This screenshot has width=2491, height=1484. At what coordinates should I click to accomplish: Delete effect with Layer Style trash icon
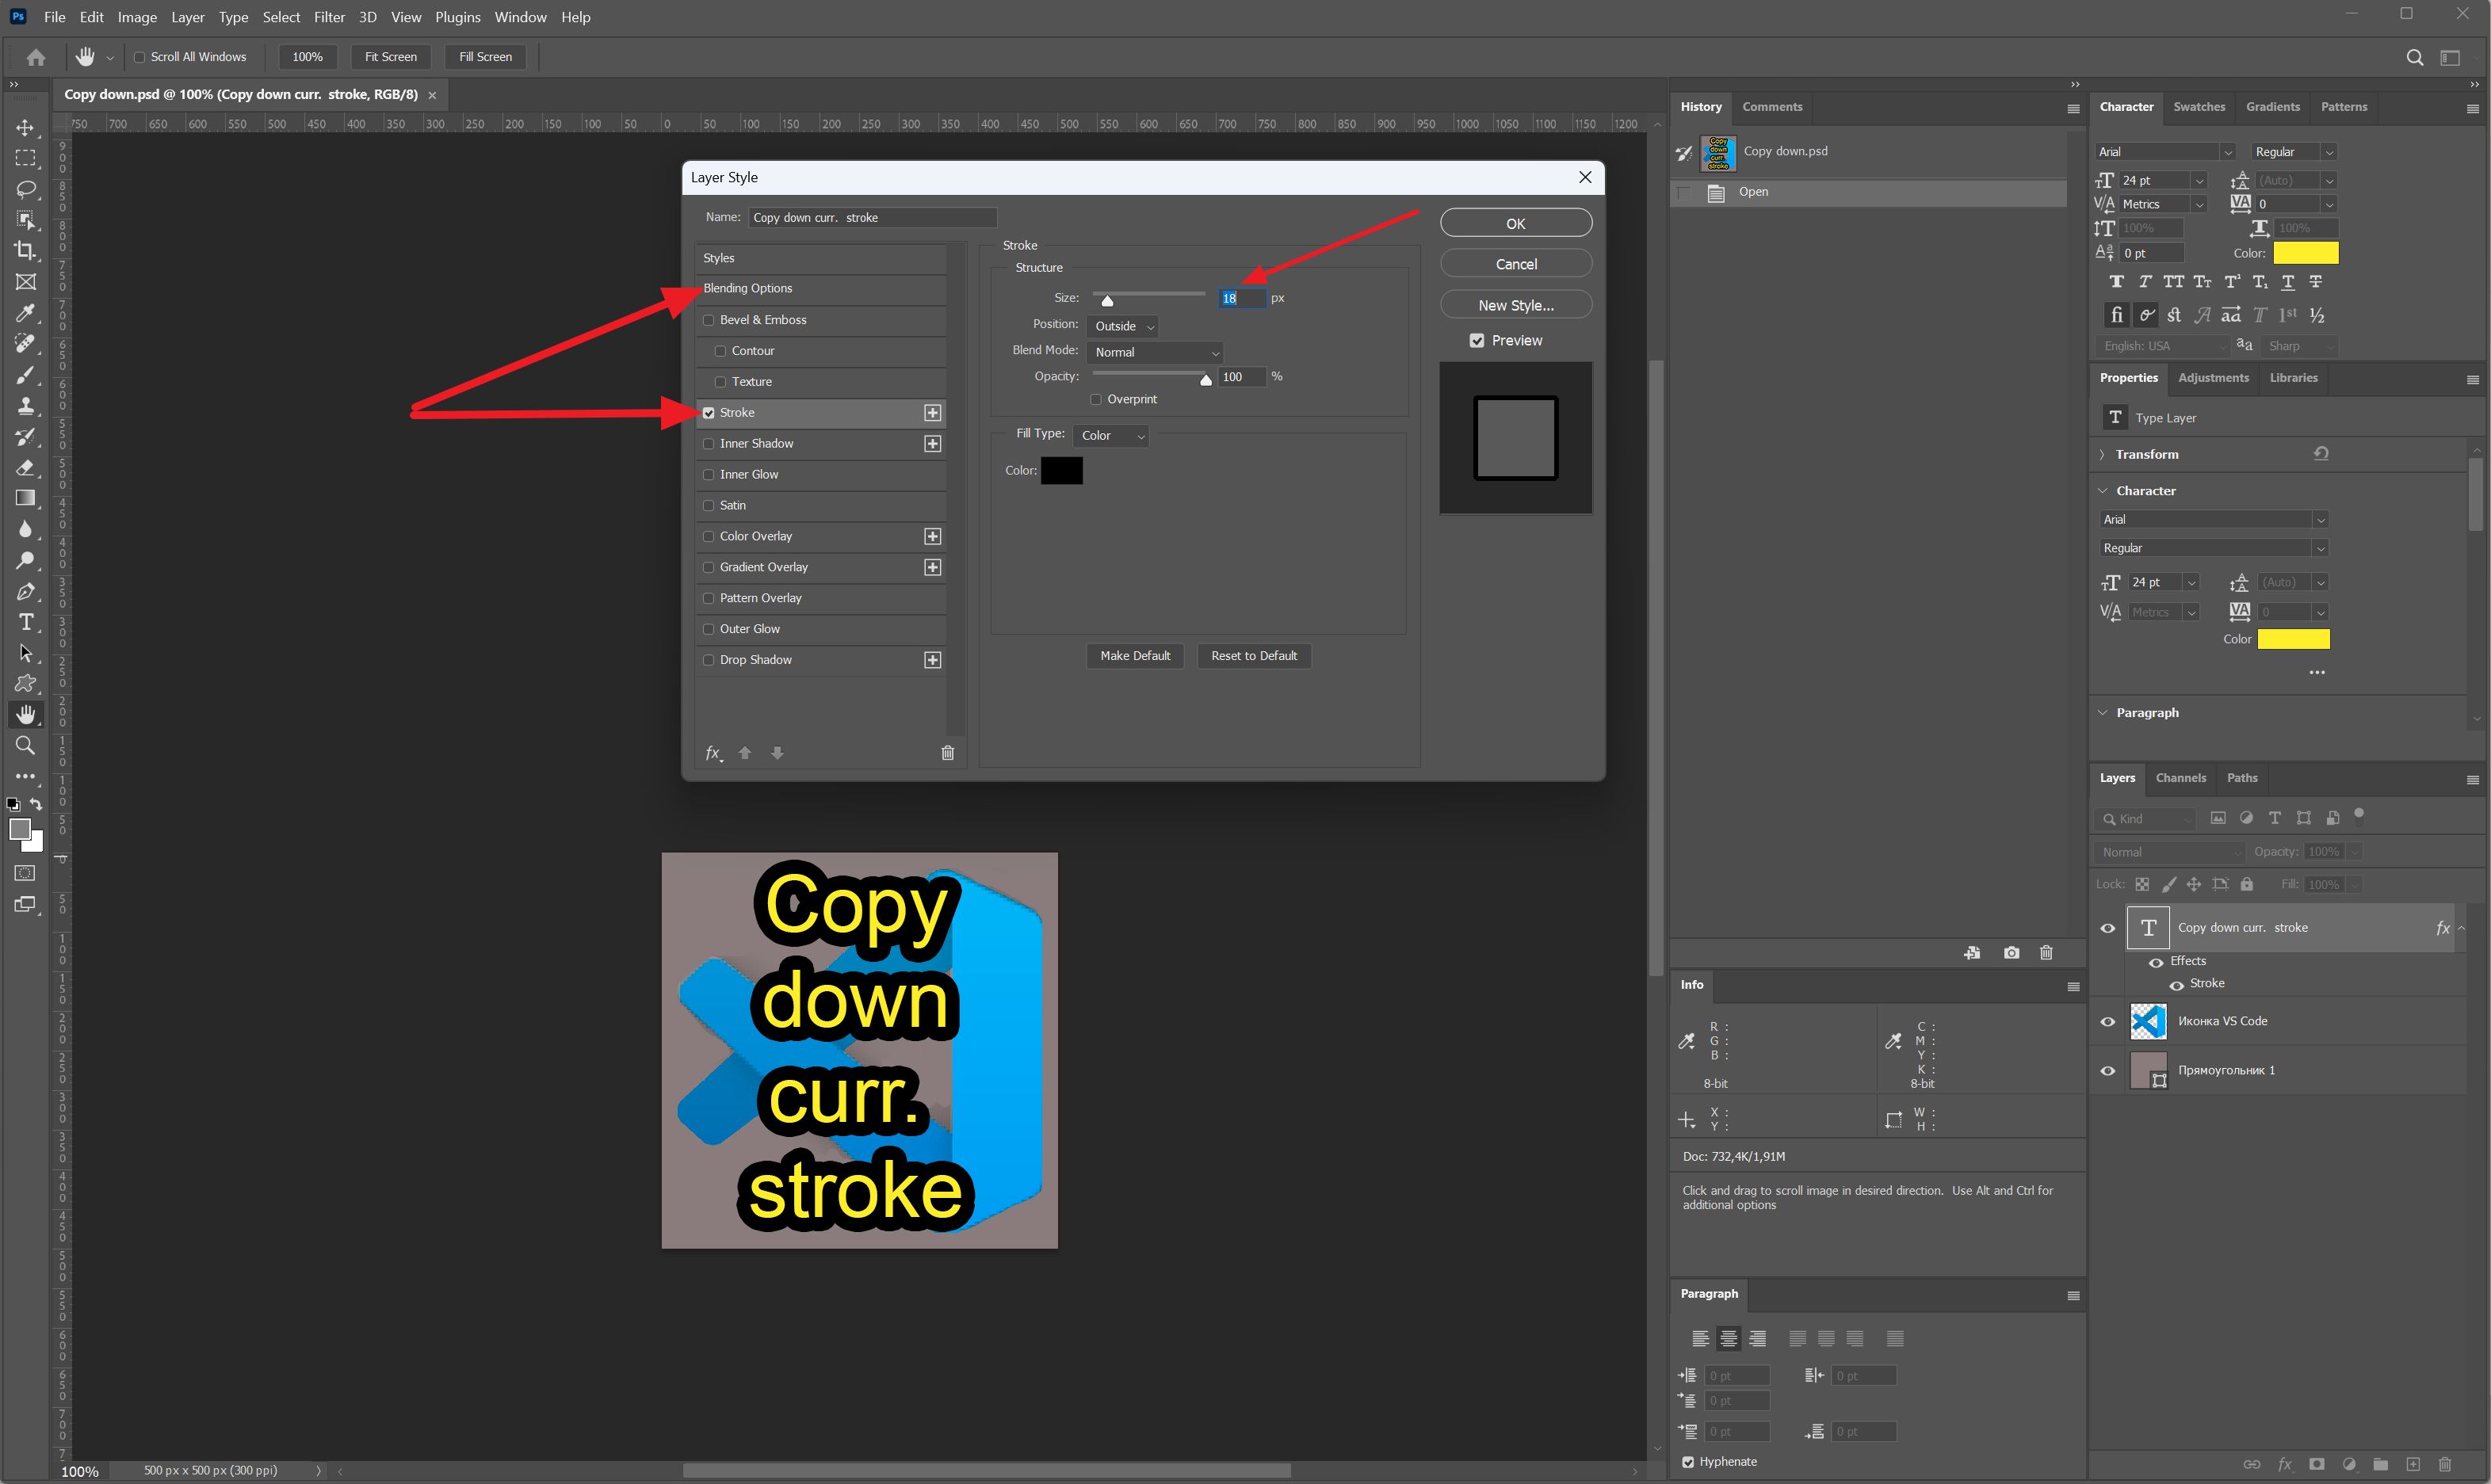(948, 753)
